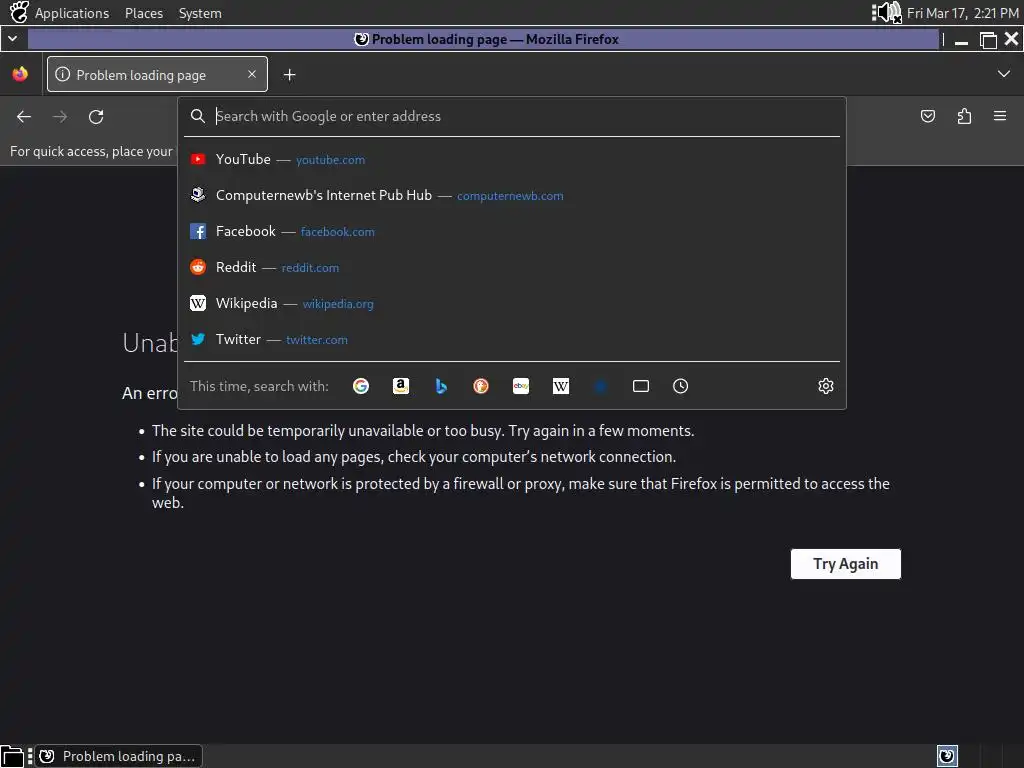The image size is (1024, 768).
Task: Search open tabs using rectangle icon
Action: [641, 386]
